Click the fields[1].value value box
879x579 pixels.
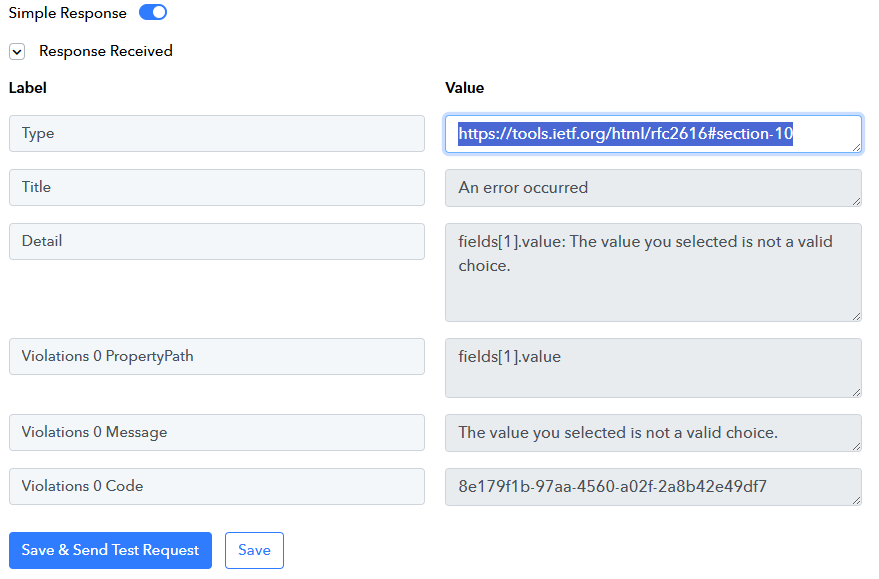tap(653, 368)
